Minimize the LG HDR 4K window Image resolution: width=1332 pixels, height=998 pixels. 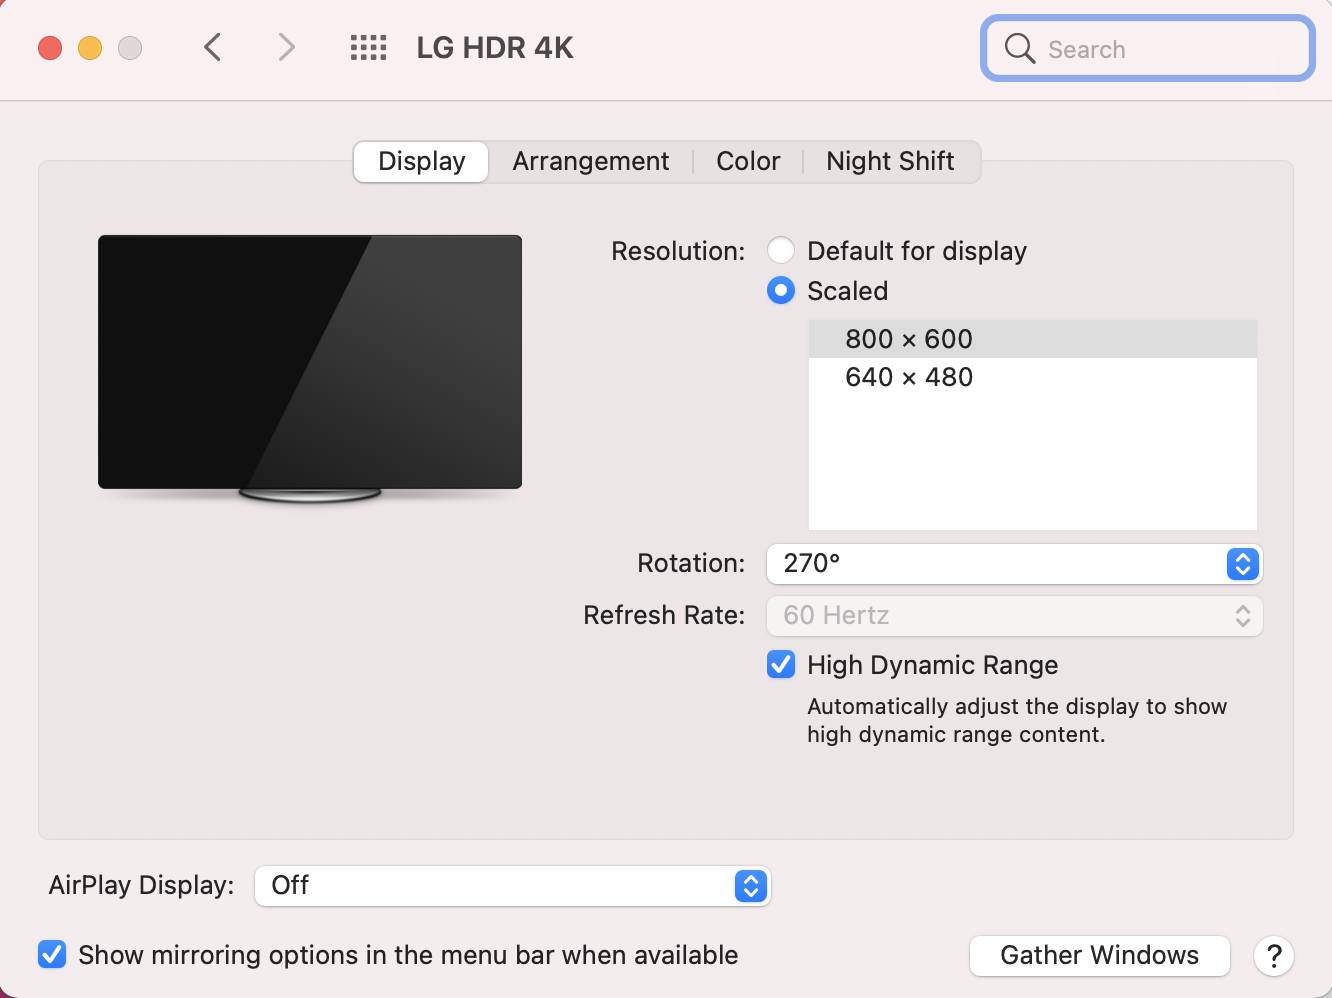(90, 48)
